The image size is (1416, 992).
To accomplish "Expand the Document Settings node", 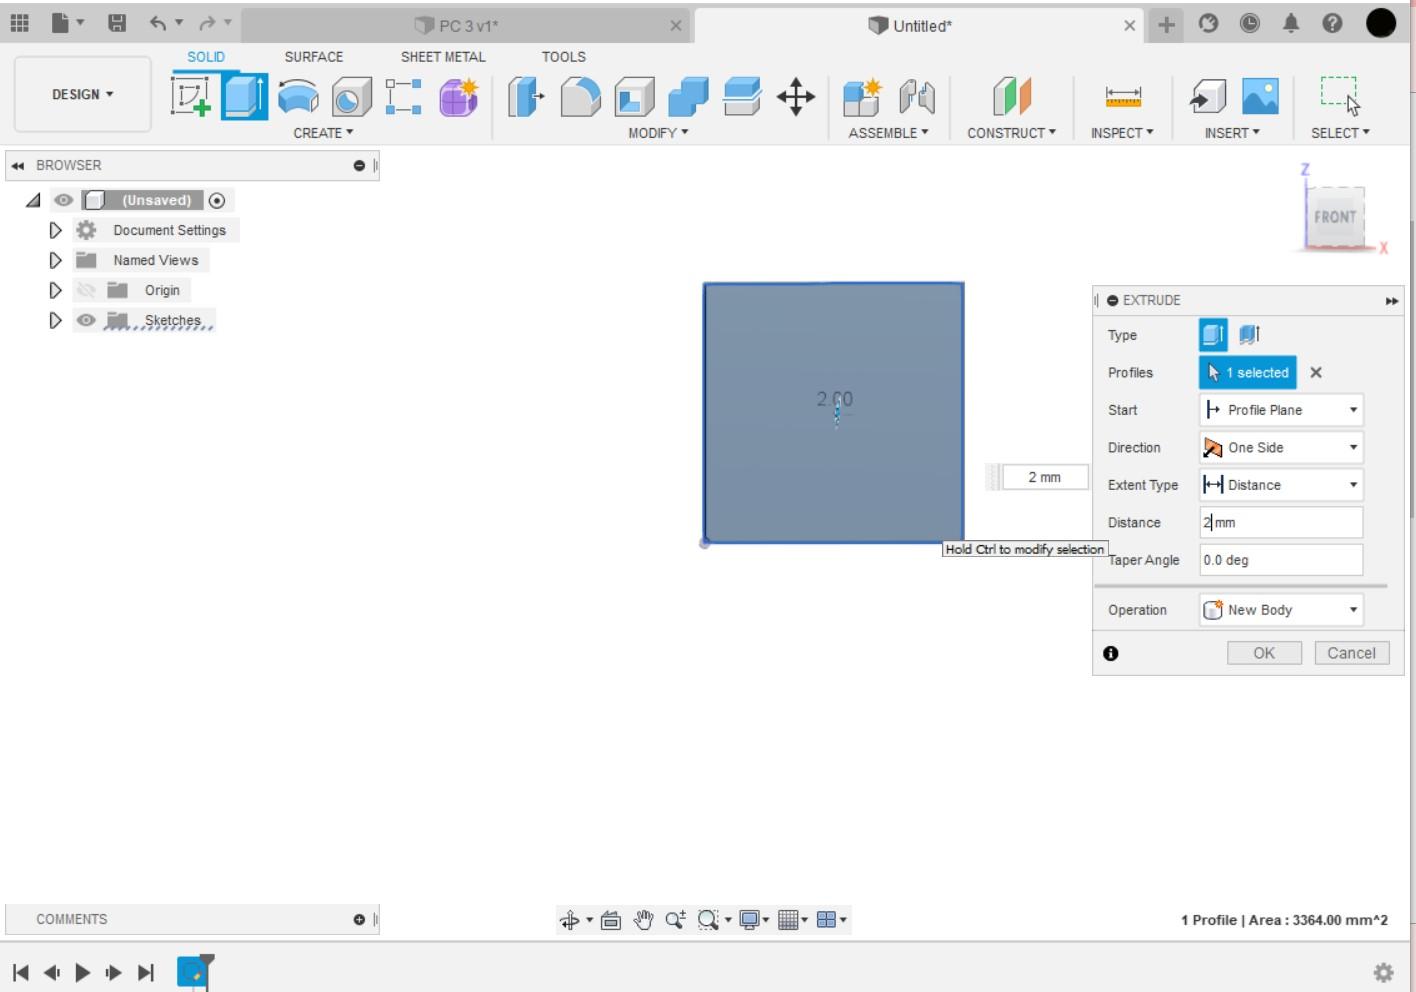I will pos(55,230).
